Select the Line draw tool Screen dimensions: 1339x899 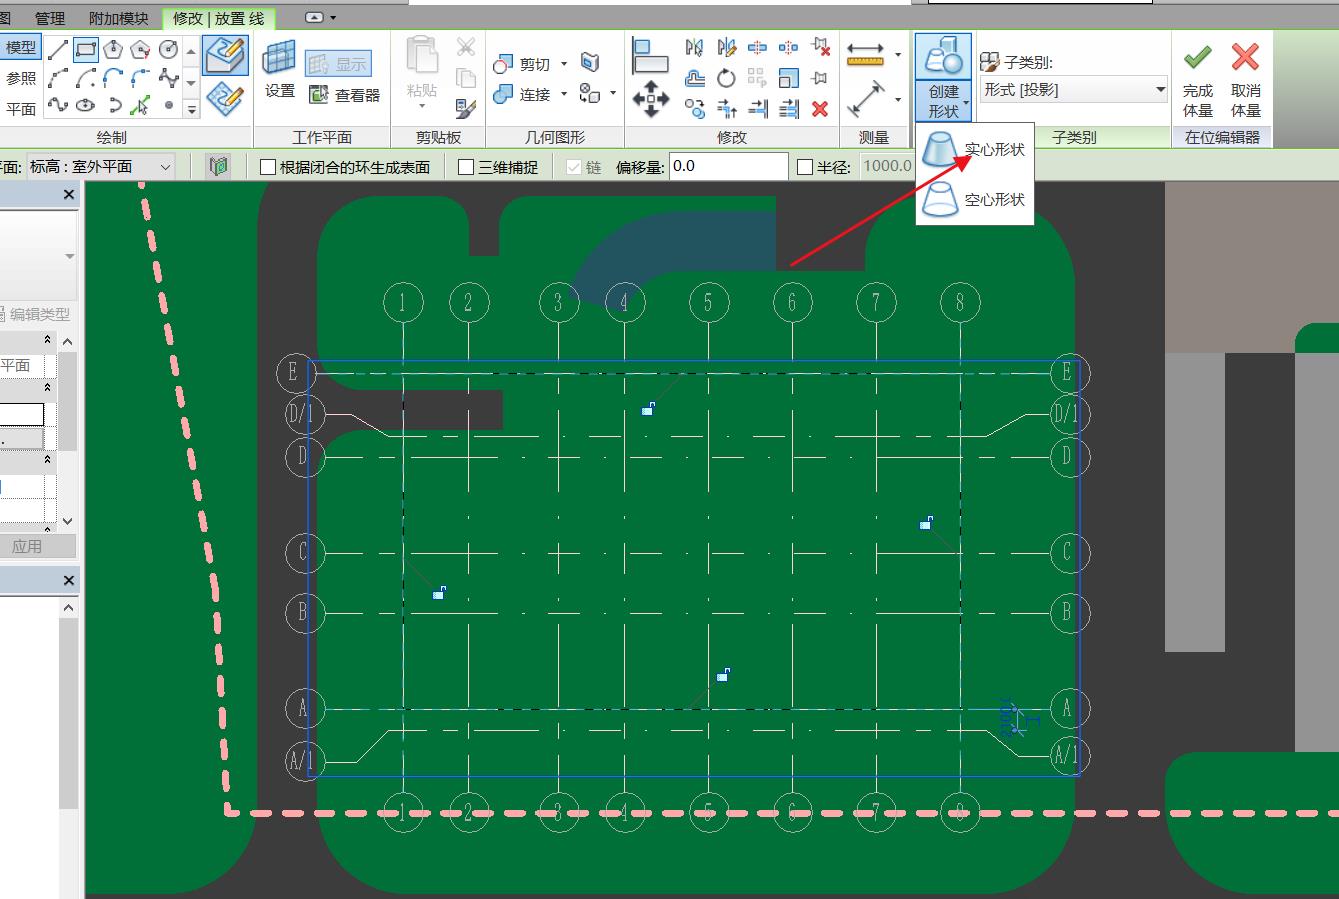tap(60, 49)
